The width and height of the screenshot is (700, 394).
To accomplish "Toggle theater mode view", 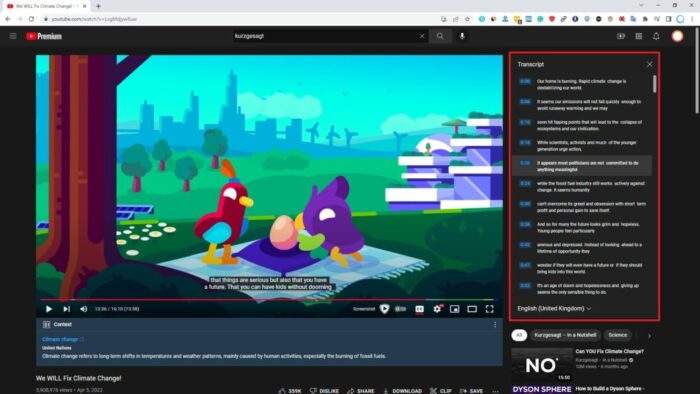I will coord(472,309).
